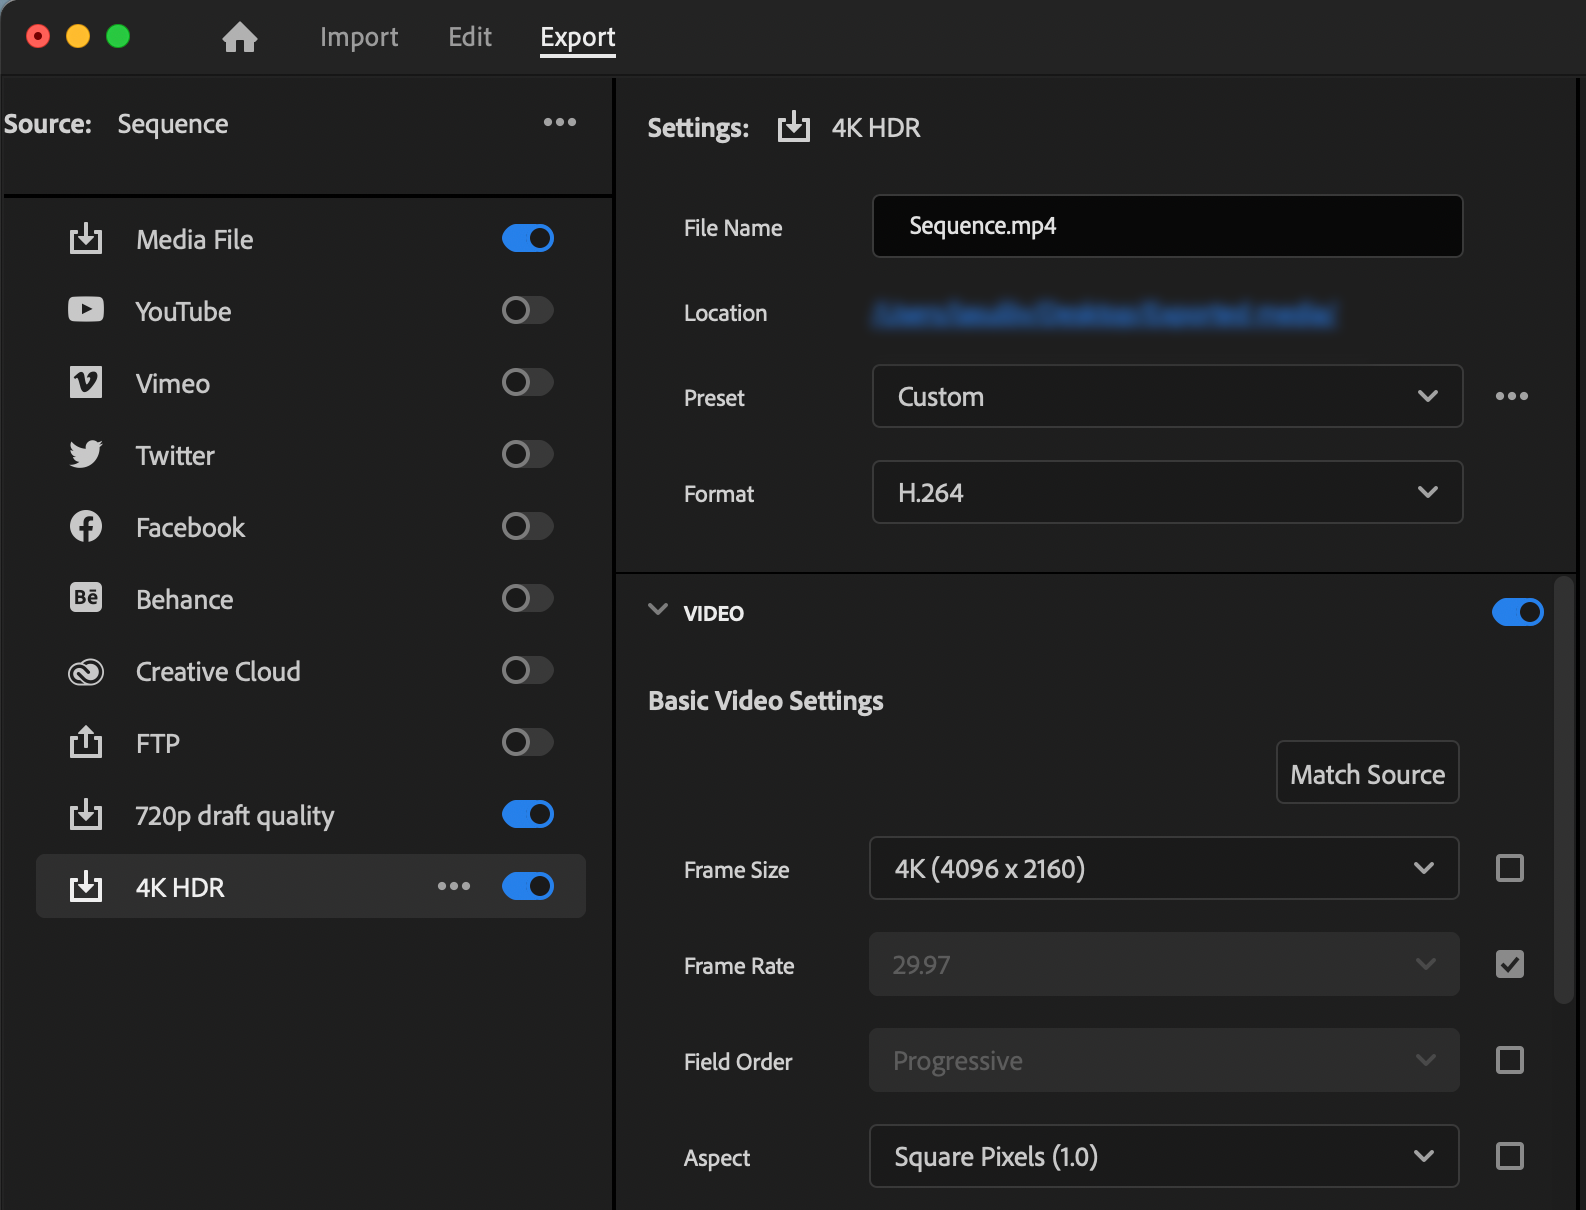The width and height of the screenshot is (1586, 1210).
Task: Click the YouTube destination icon
Action: [86, 310]
